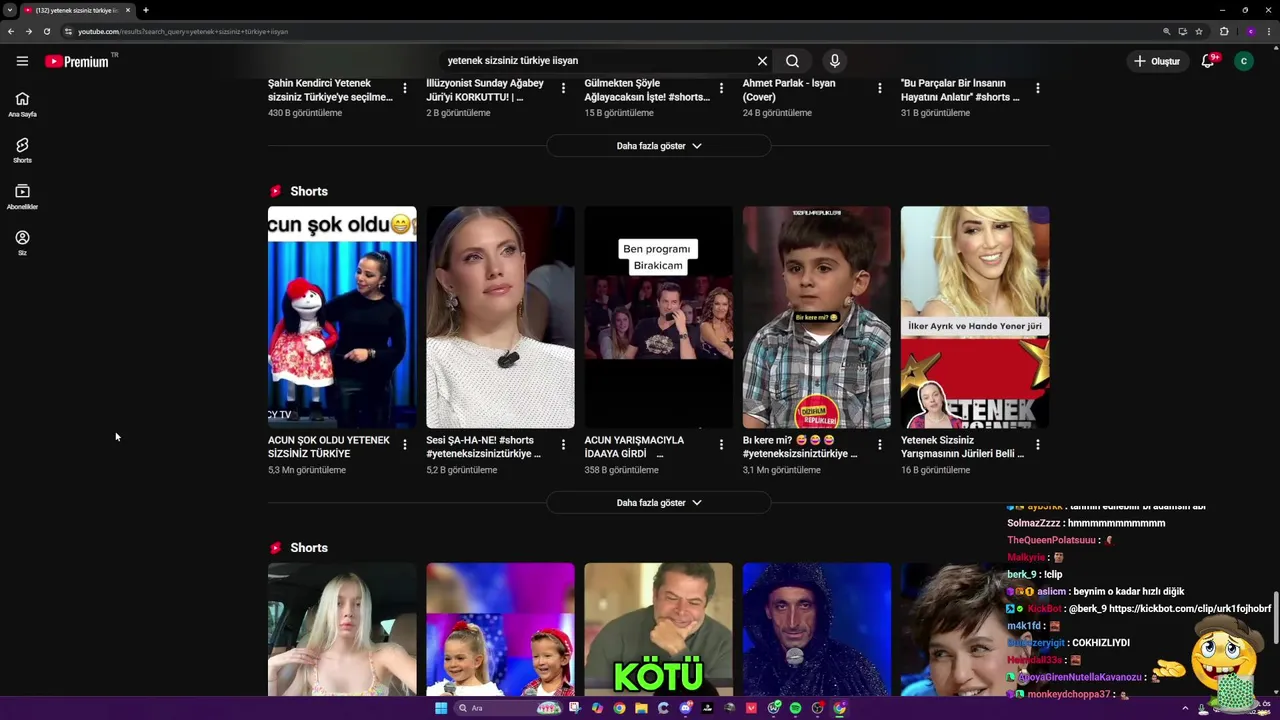Image resolution: width=1280 pixels, height=720 pixels.
Task: Start voice search with the microphone icon
Action: [834, 61]
